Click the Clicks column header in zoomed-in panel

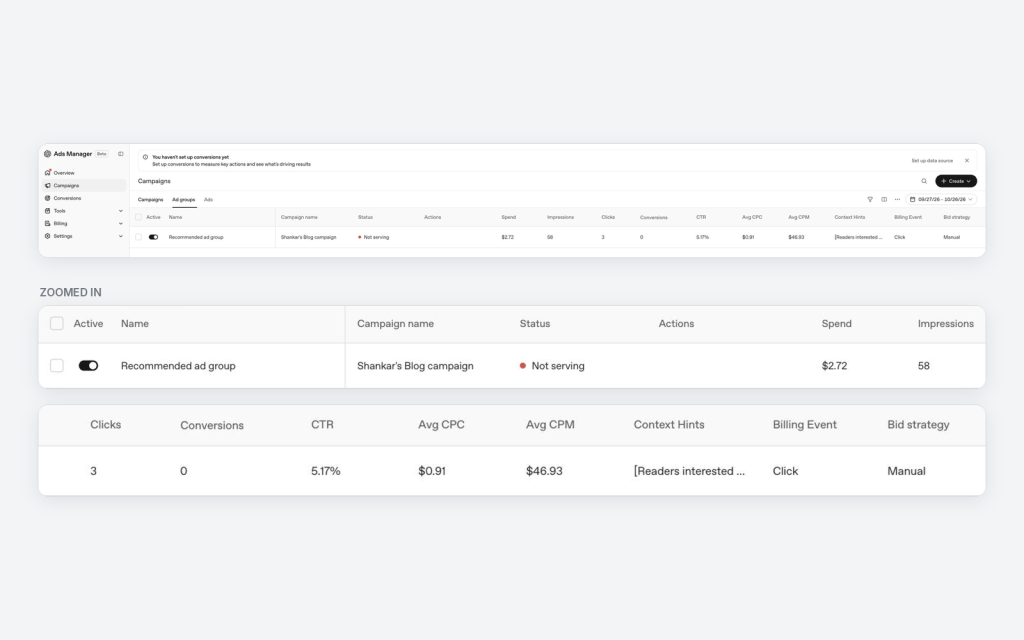[x=105, y=424]
